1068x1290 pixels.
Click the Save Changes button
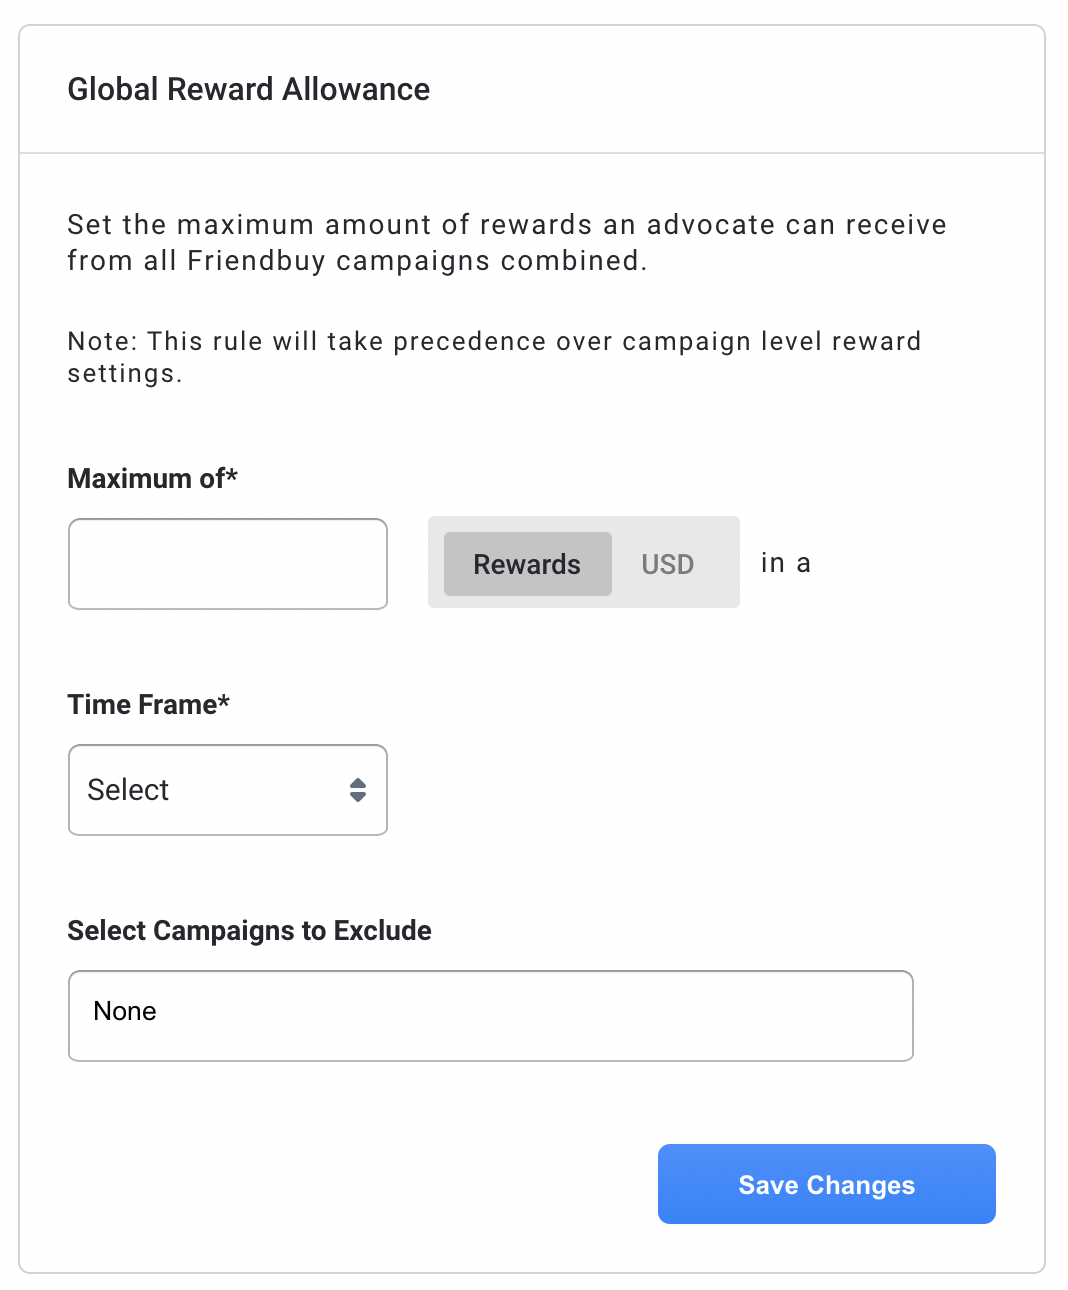(x=826, y=1184)
